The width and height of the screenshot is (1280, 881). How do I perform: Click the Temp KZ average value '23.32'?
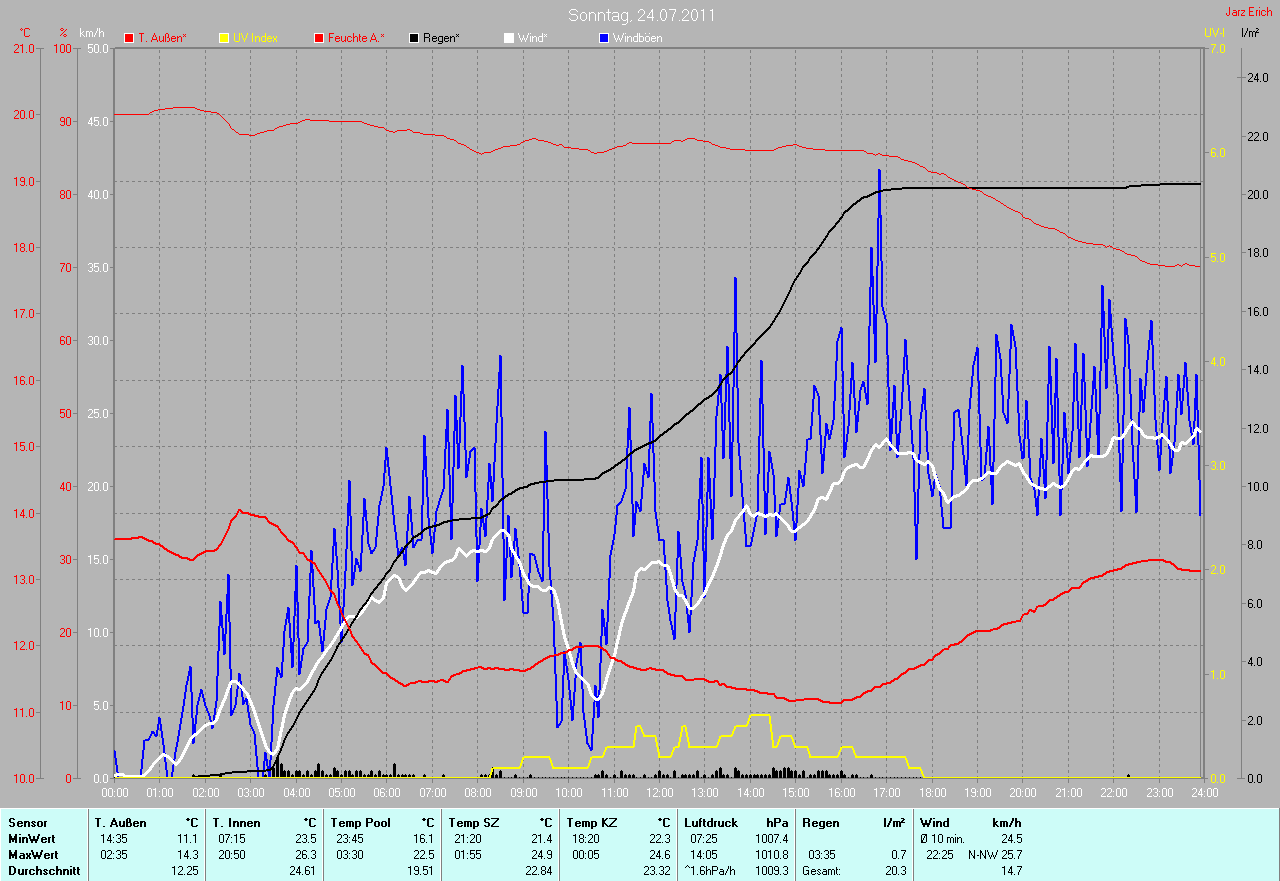[x=655, y=871]
